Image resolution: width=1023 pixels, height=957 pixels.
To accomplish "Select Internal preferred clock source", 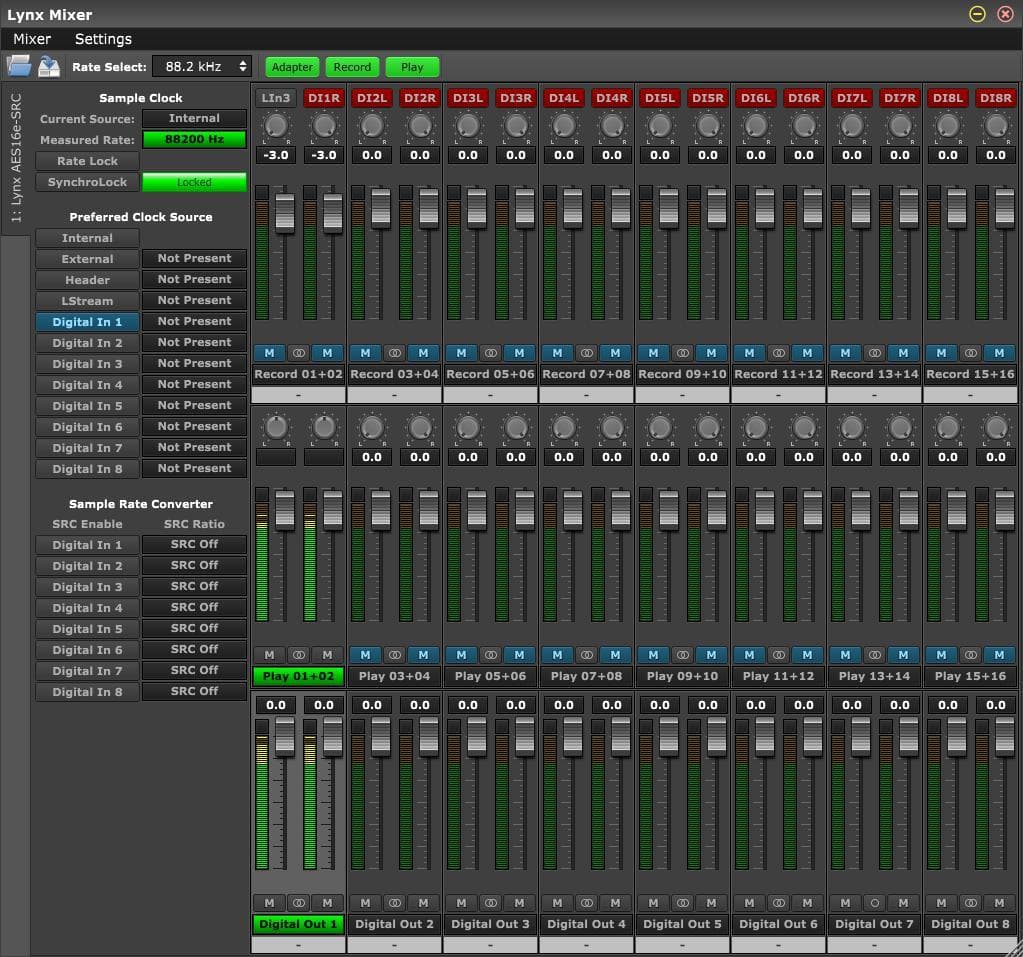I will 87,237.
